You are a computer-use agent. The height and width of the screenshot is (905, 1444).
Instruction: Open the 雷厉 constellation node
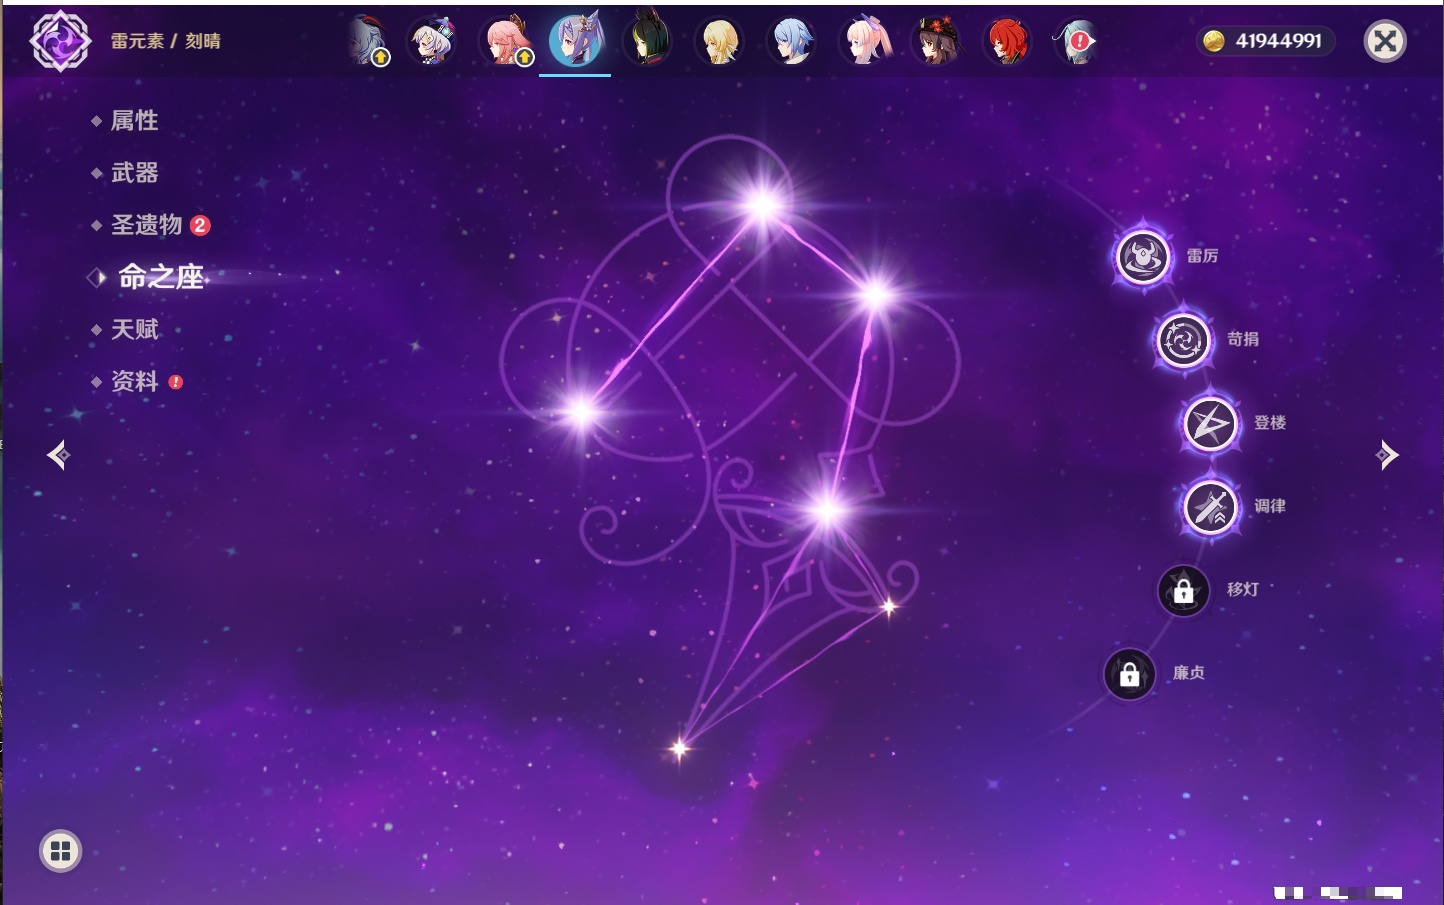point(1143,257)
